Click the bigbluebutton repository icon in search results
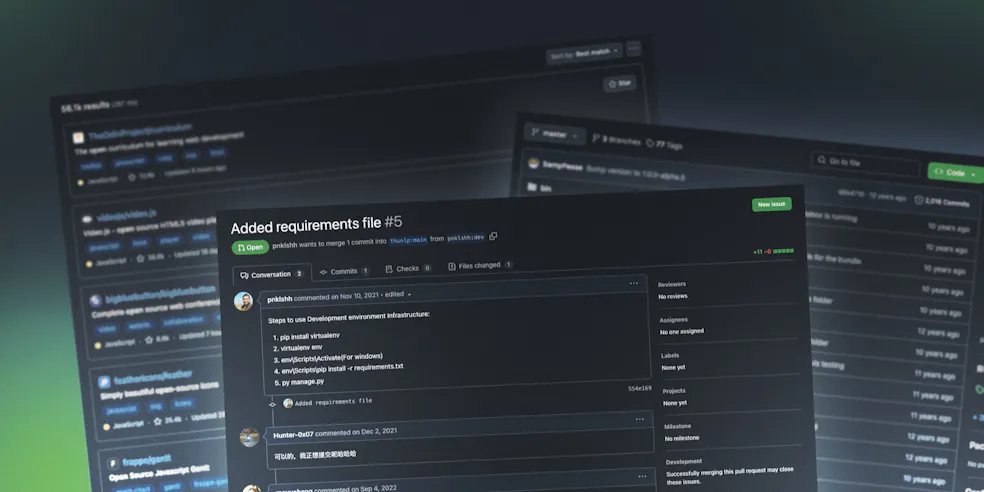 tap(95, 300)
